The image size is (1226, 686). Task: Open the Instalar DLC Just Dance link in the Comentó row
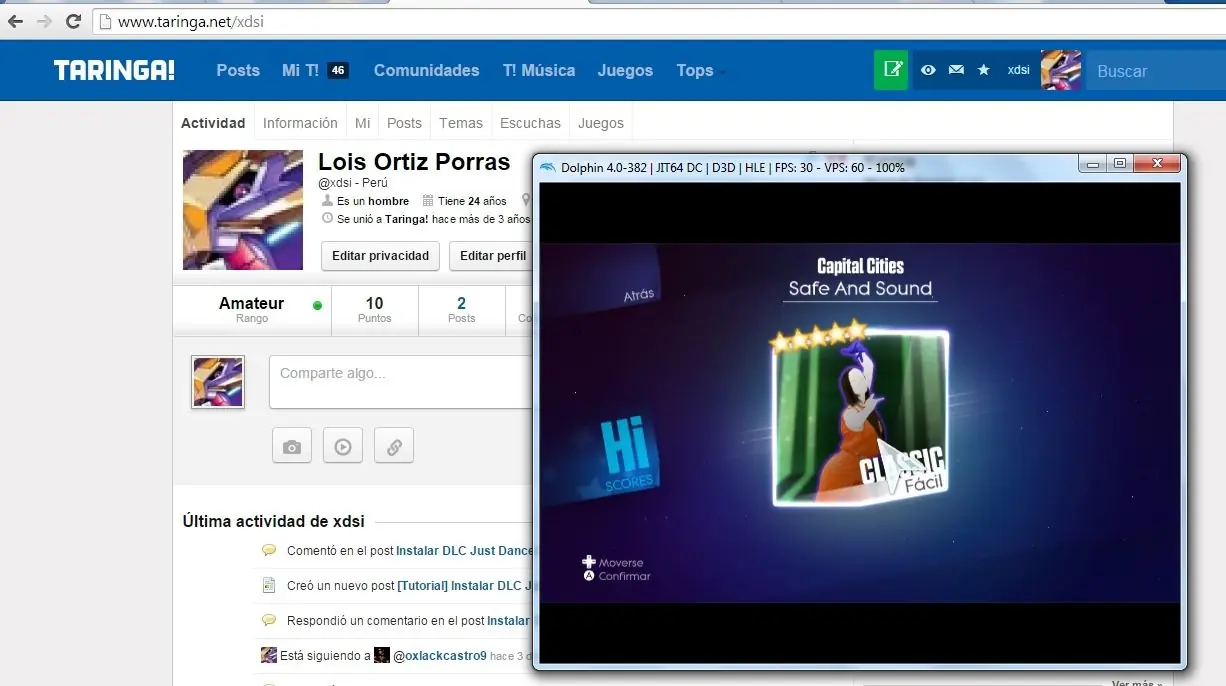465,550
